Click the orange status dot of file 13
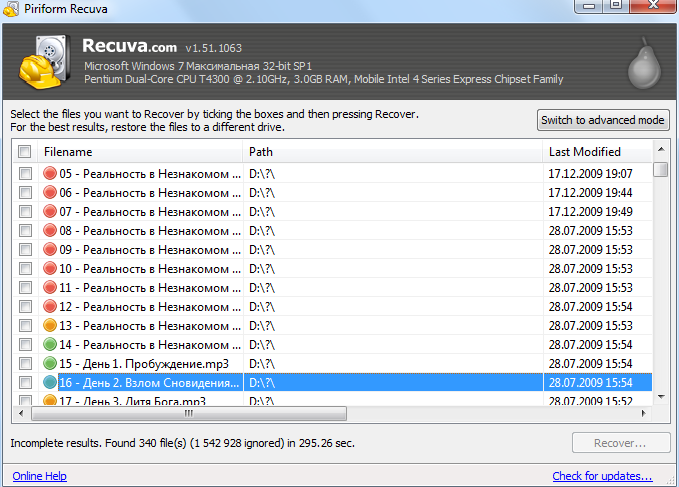The height and width of the screenshot is (487, 679). tap(50, 325)
